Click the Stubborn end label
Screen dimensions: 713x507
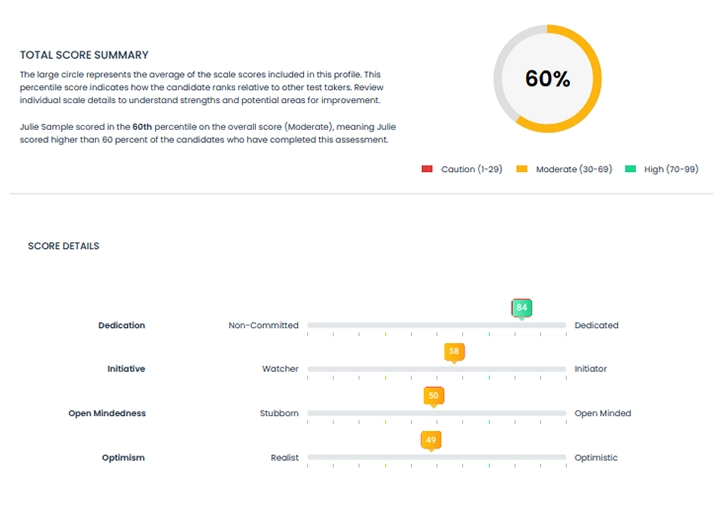(x=279, y=413)
